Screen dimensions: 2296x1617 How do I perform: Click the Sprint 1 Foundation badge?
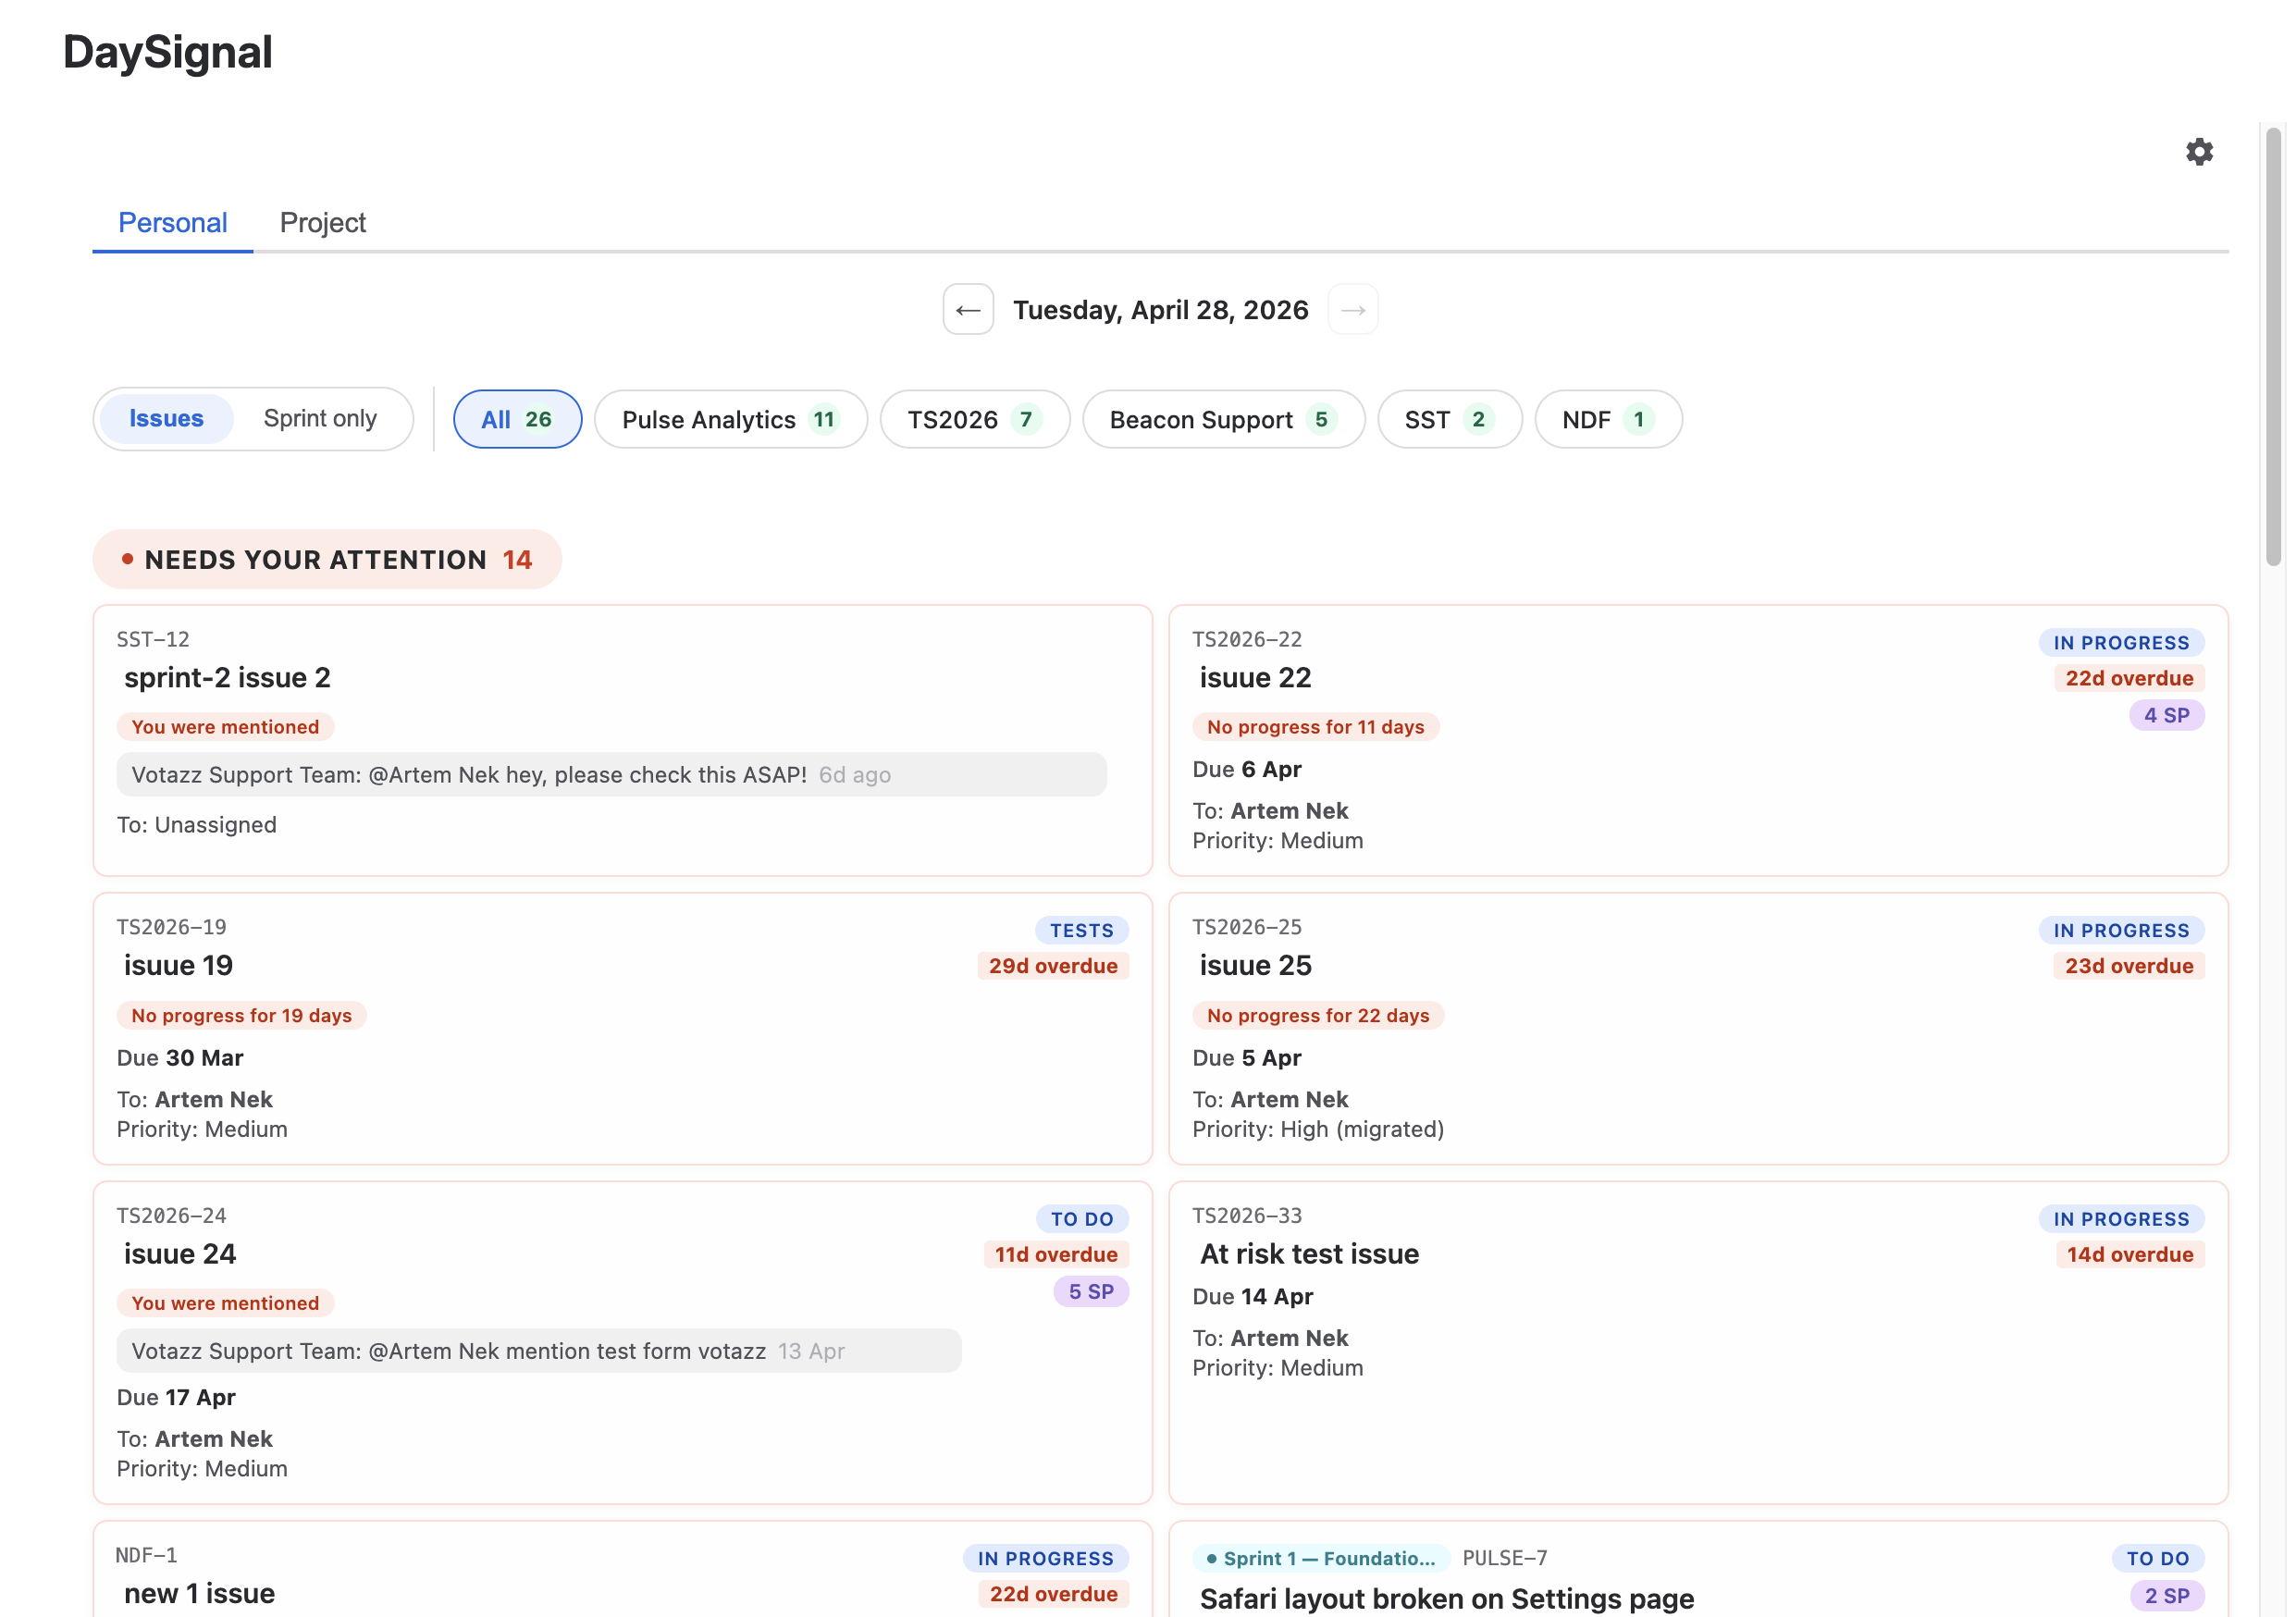1319,1557
